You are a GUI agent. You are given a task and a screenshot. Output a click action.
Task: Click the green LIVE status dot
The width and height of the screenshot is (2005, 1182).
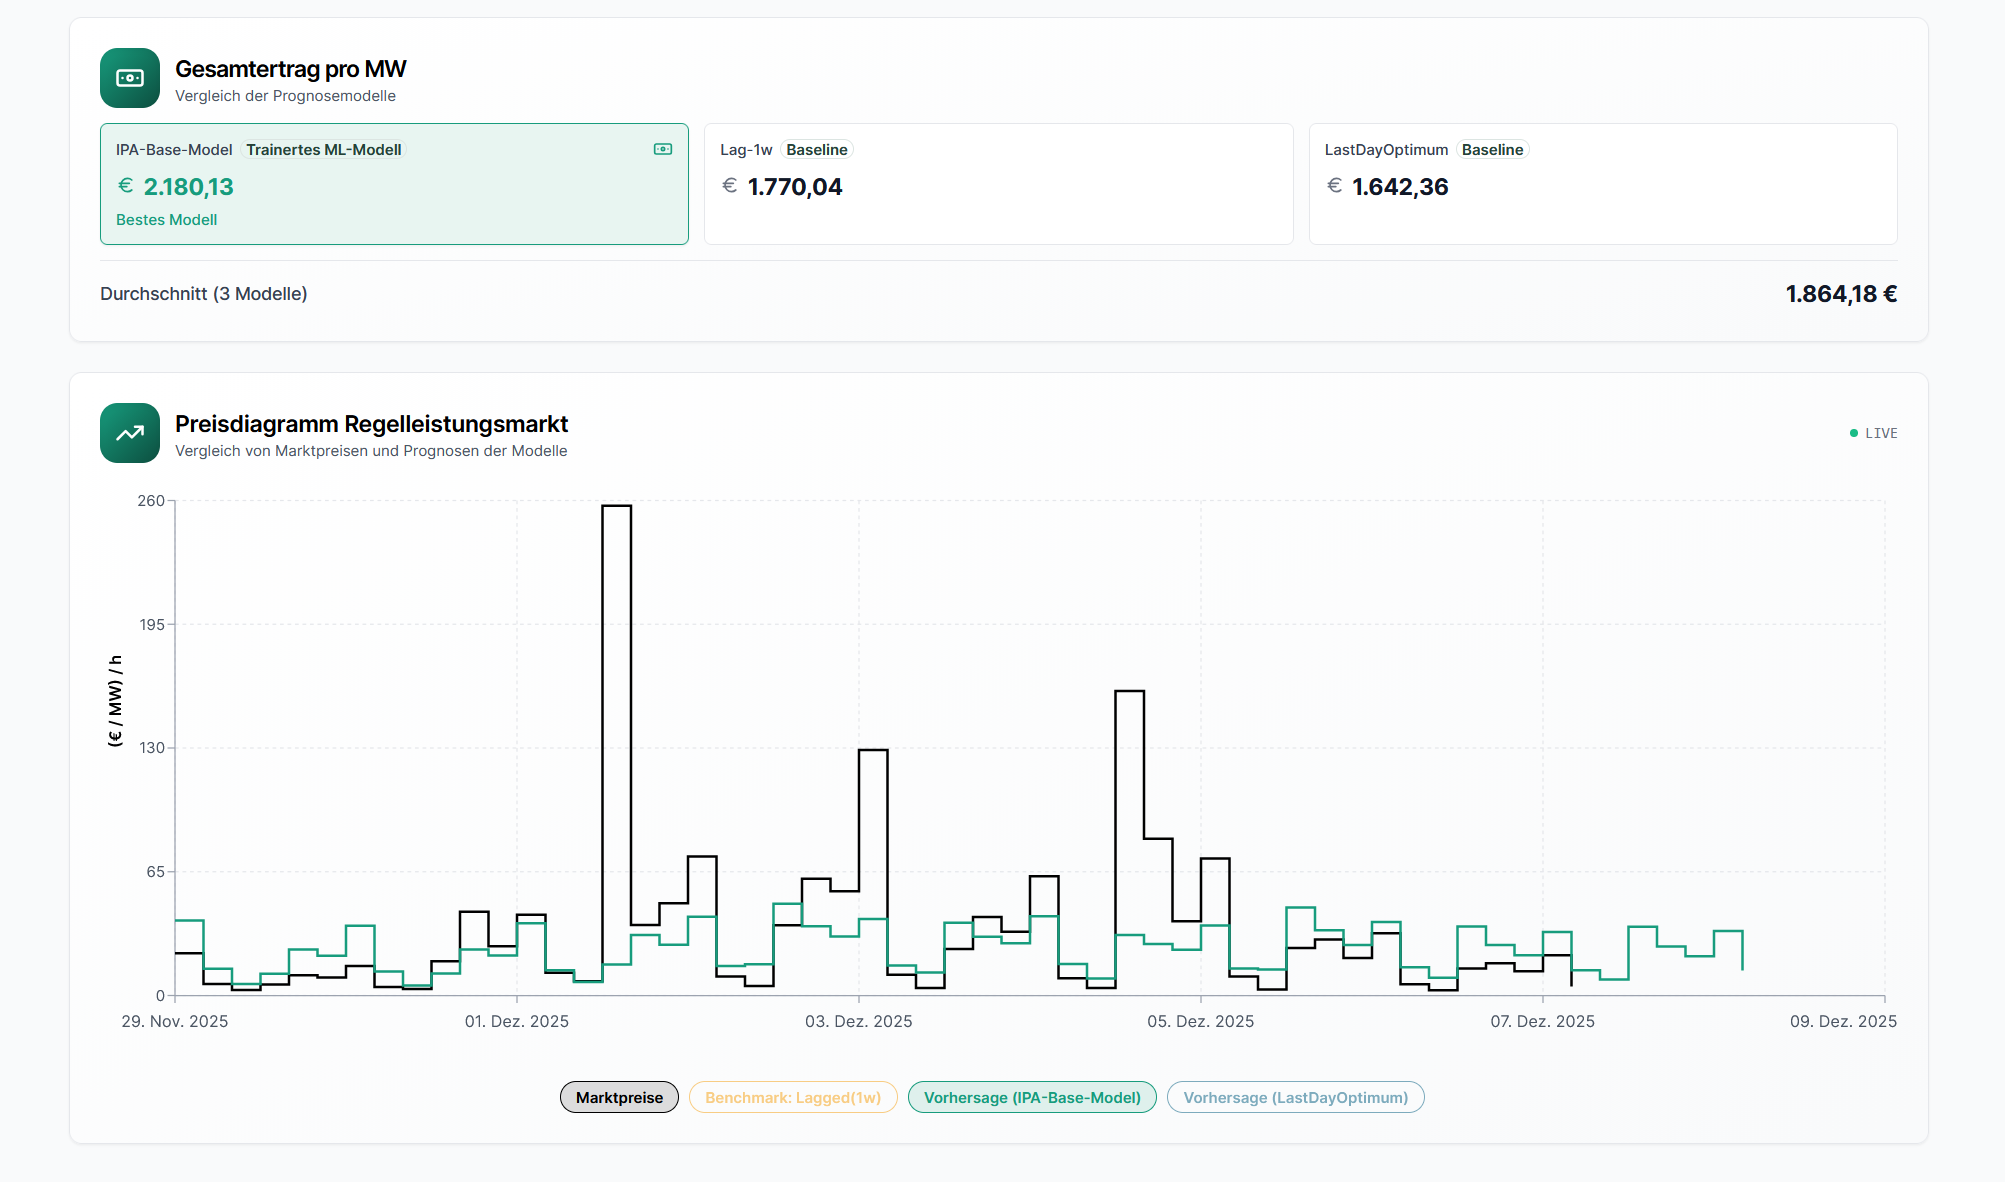(x=1854, y=433)
